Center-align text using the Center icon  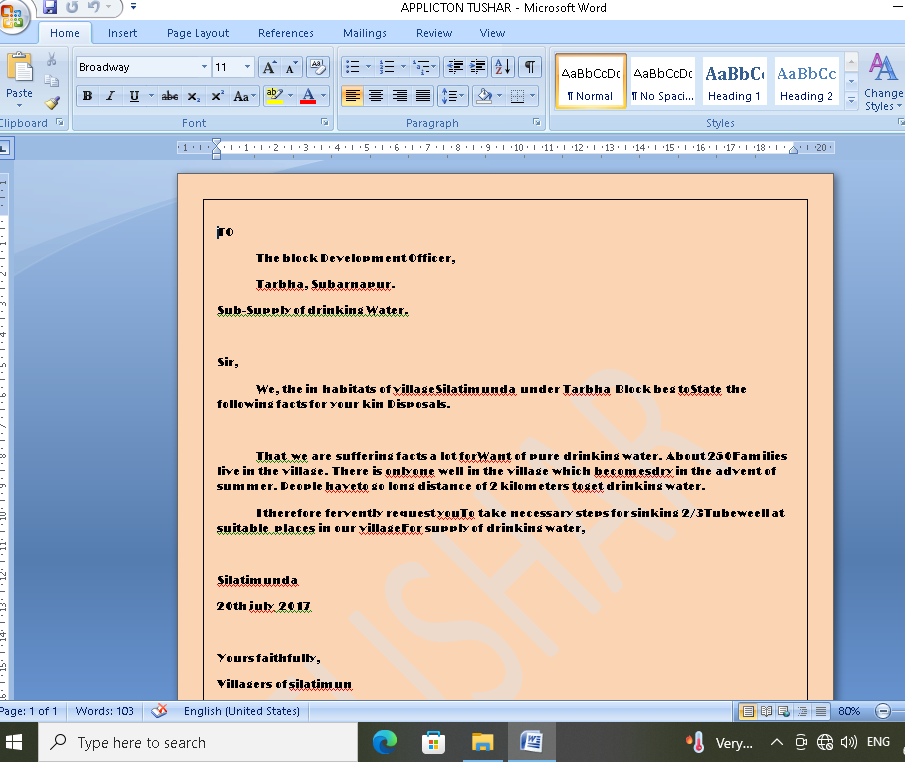(x=376, y=96)
